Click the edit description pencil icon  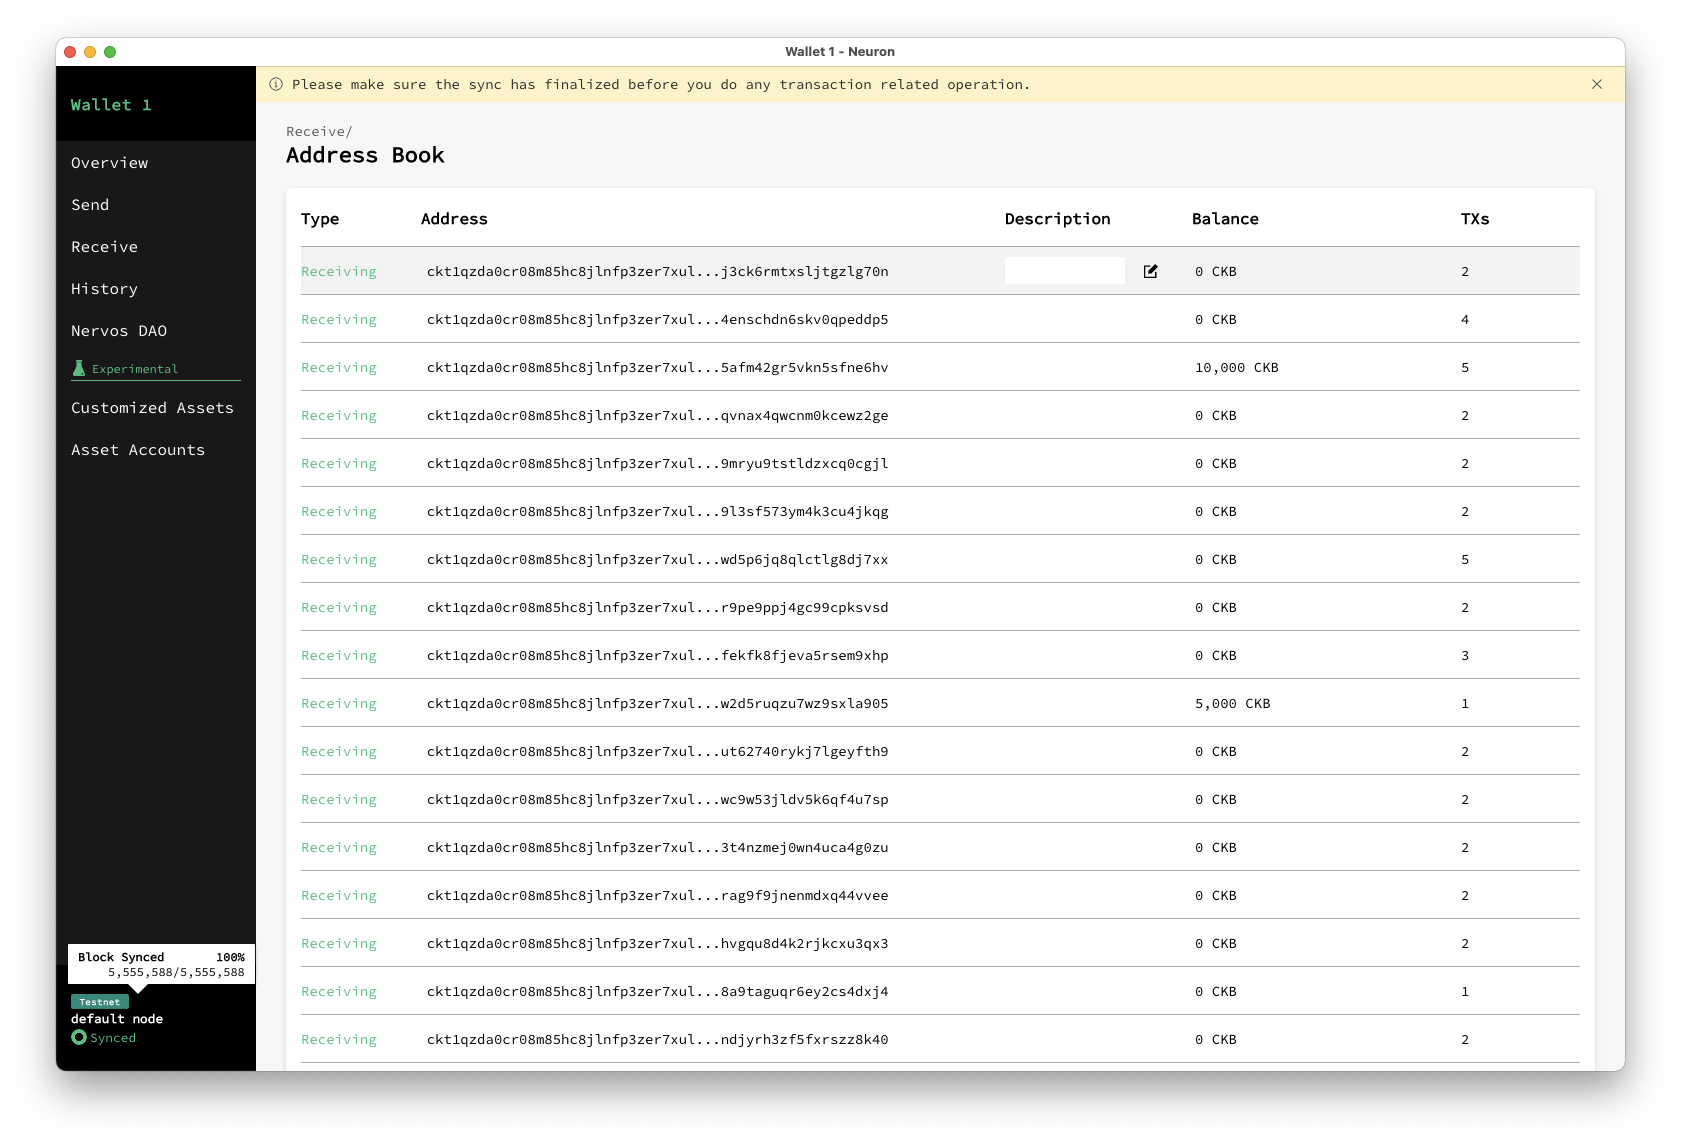click(1151, 270)
